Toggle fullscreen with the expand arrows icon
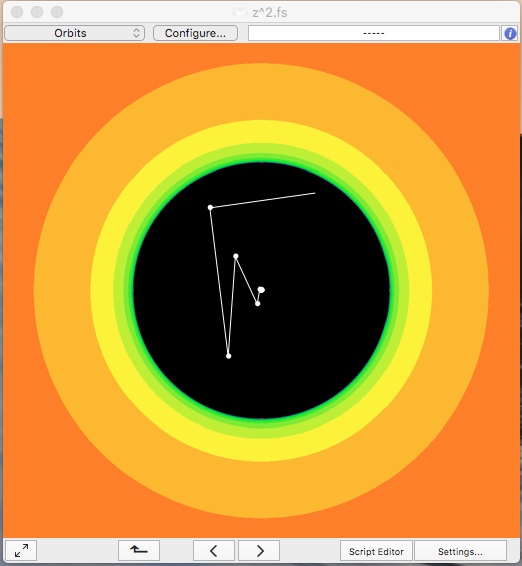 click(x=21, y=550)
